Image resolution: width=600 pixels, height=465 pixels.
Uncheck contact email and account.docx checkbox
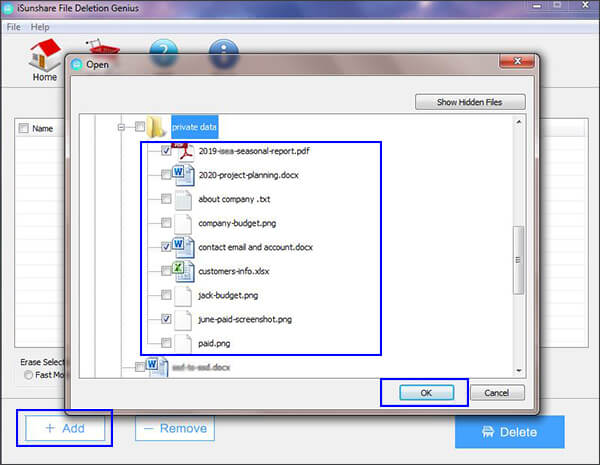pyautogui.click(x=166, y=247)
